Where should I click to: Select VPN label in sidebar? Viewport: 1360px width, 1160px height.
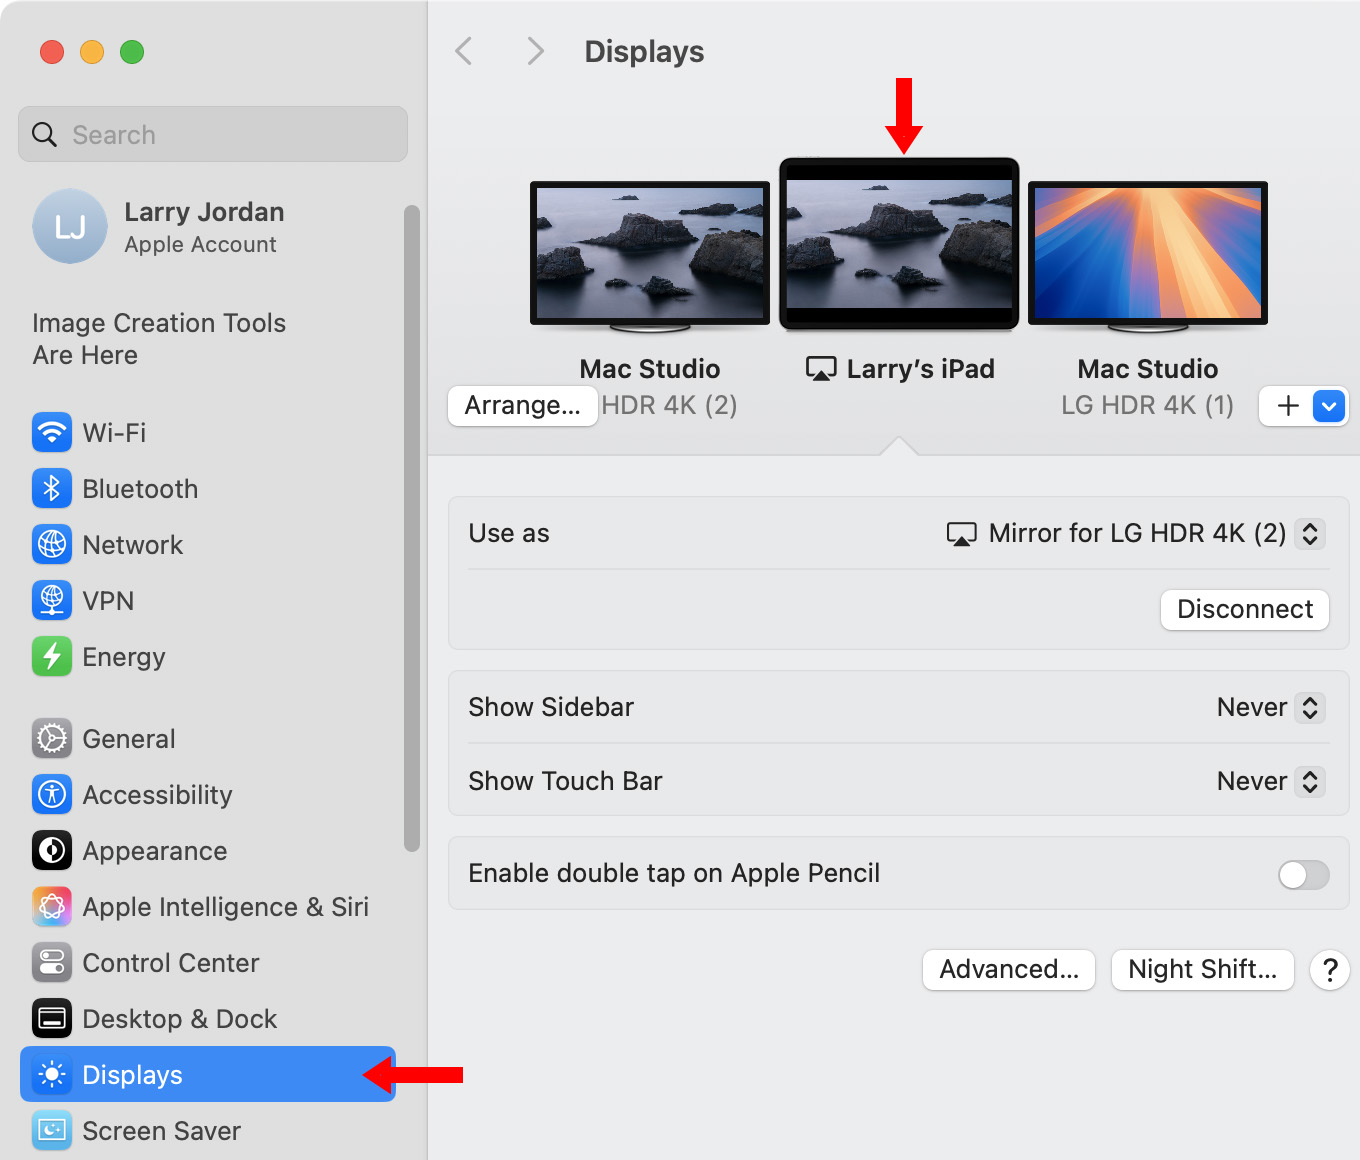pyautogui.click(x=108, y=601)
